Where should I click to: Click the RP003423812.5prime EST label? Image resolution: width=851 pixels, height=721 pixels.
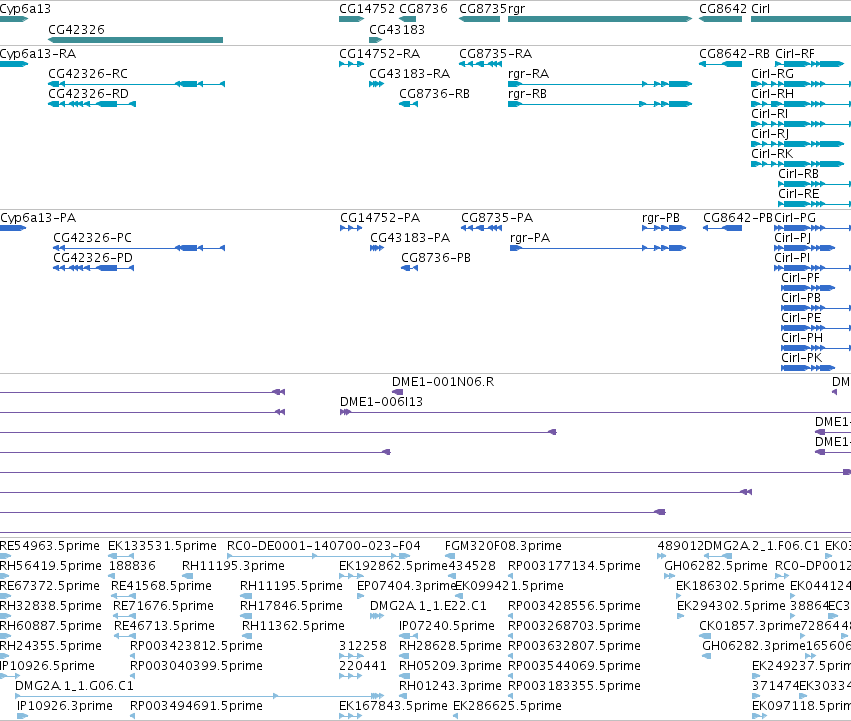(196, 646)
